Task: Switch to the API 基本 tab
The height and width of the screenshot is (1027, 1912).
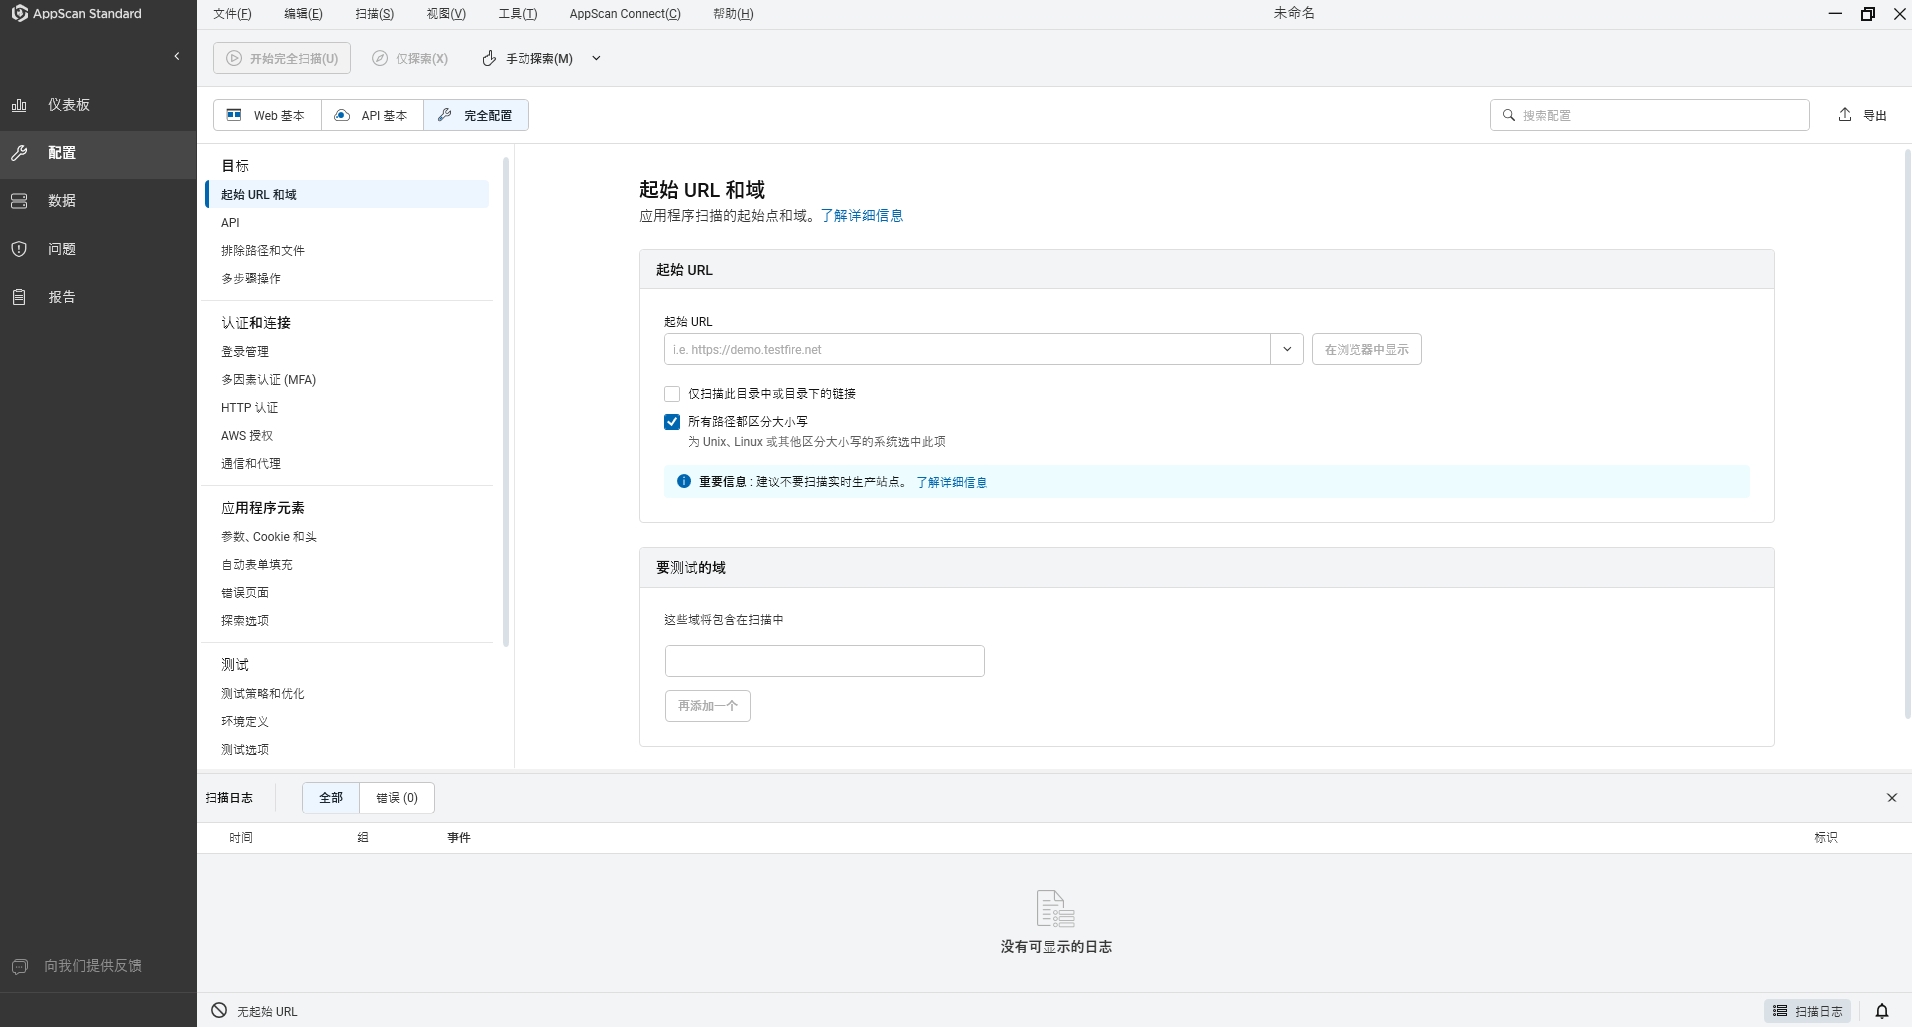Action: pyautogui.click(x=372, y=115)
